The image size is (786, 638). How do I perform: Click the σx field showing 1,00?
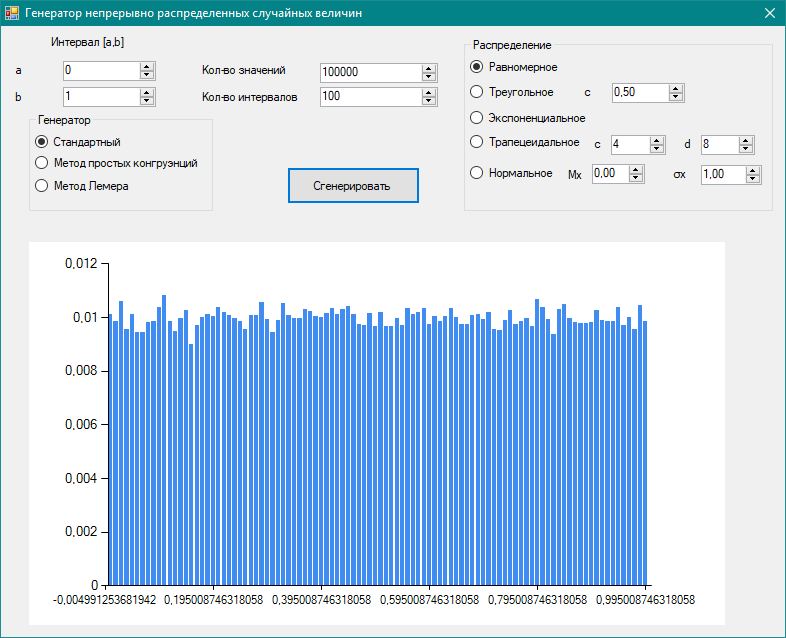tap(724, 175)
